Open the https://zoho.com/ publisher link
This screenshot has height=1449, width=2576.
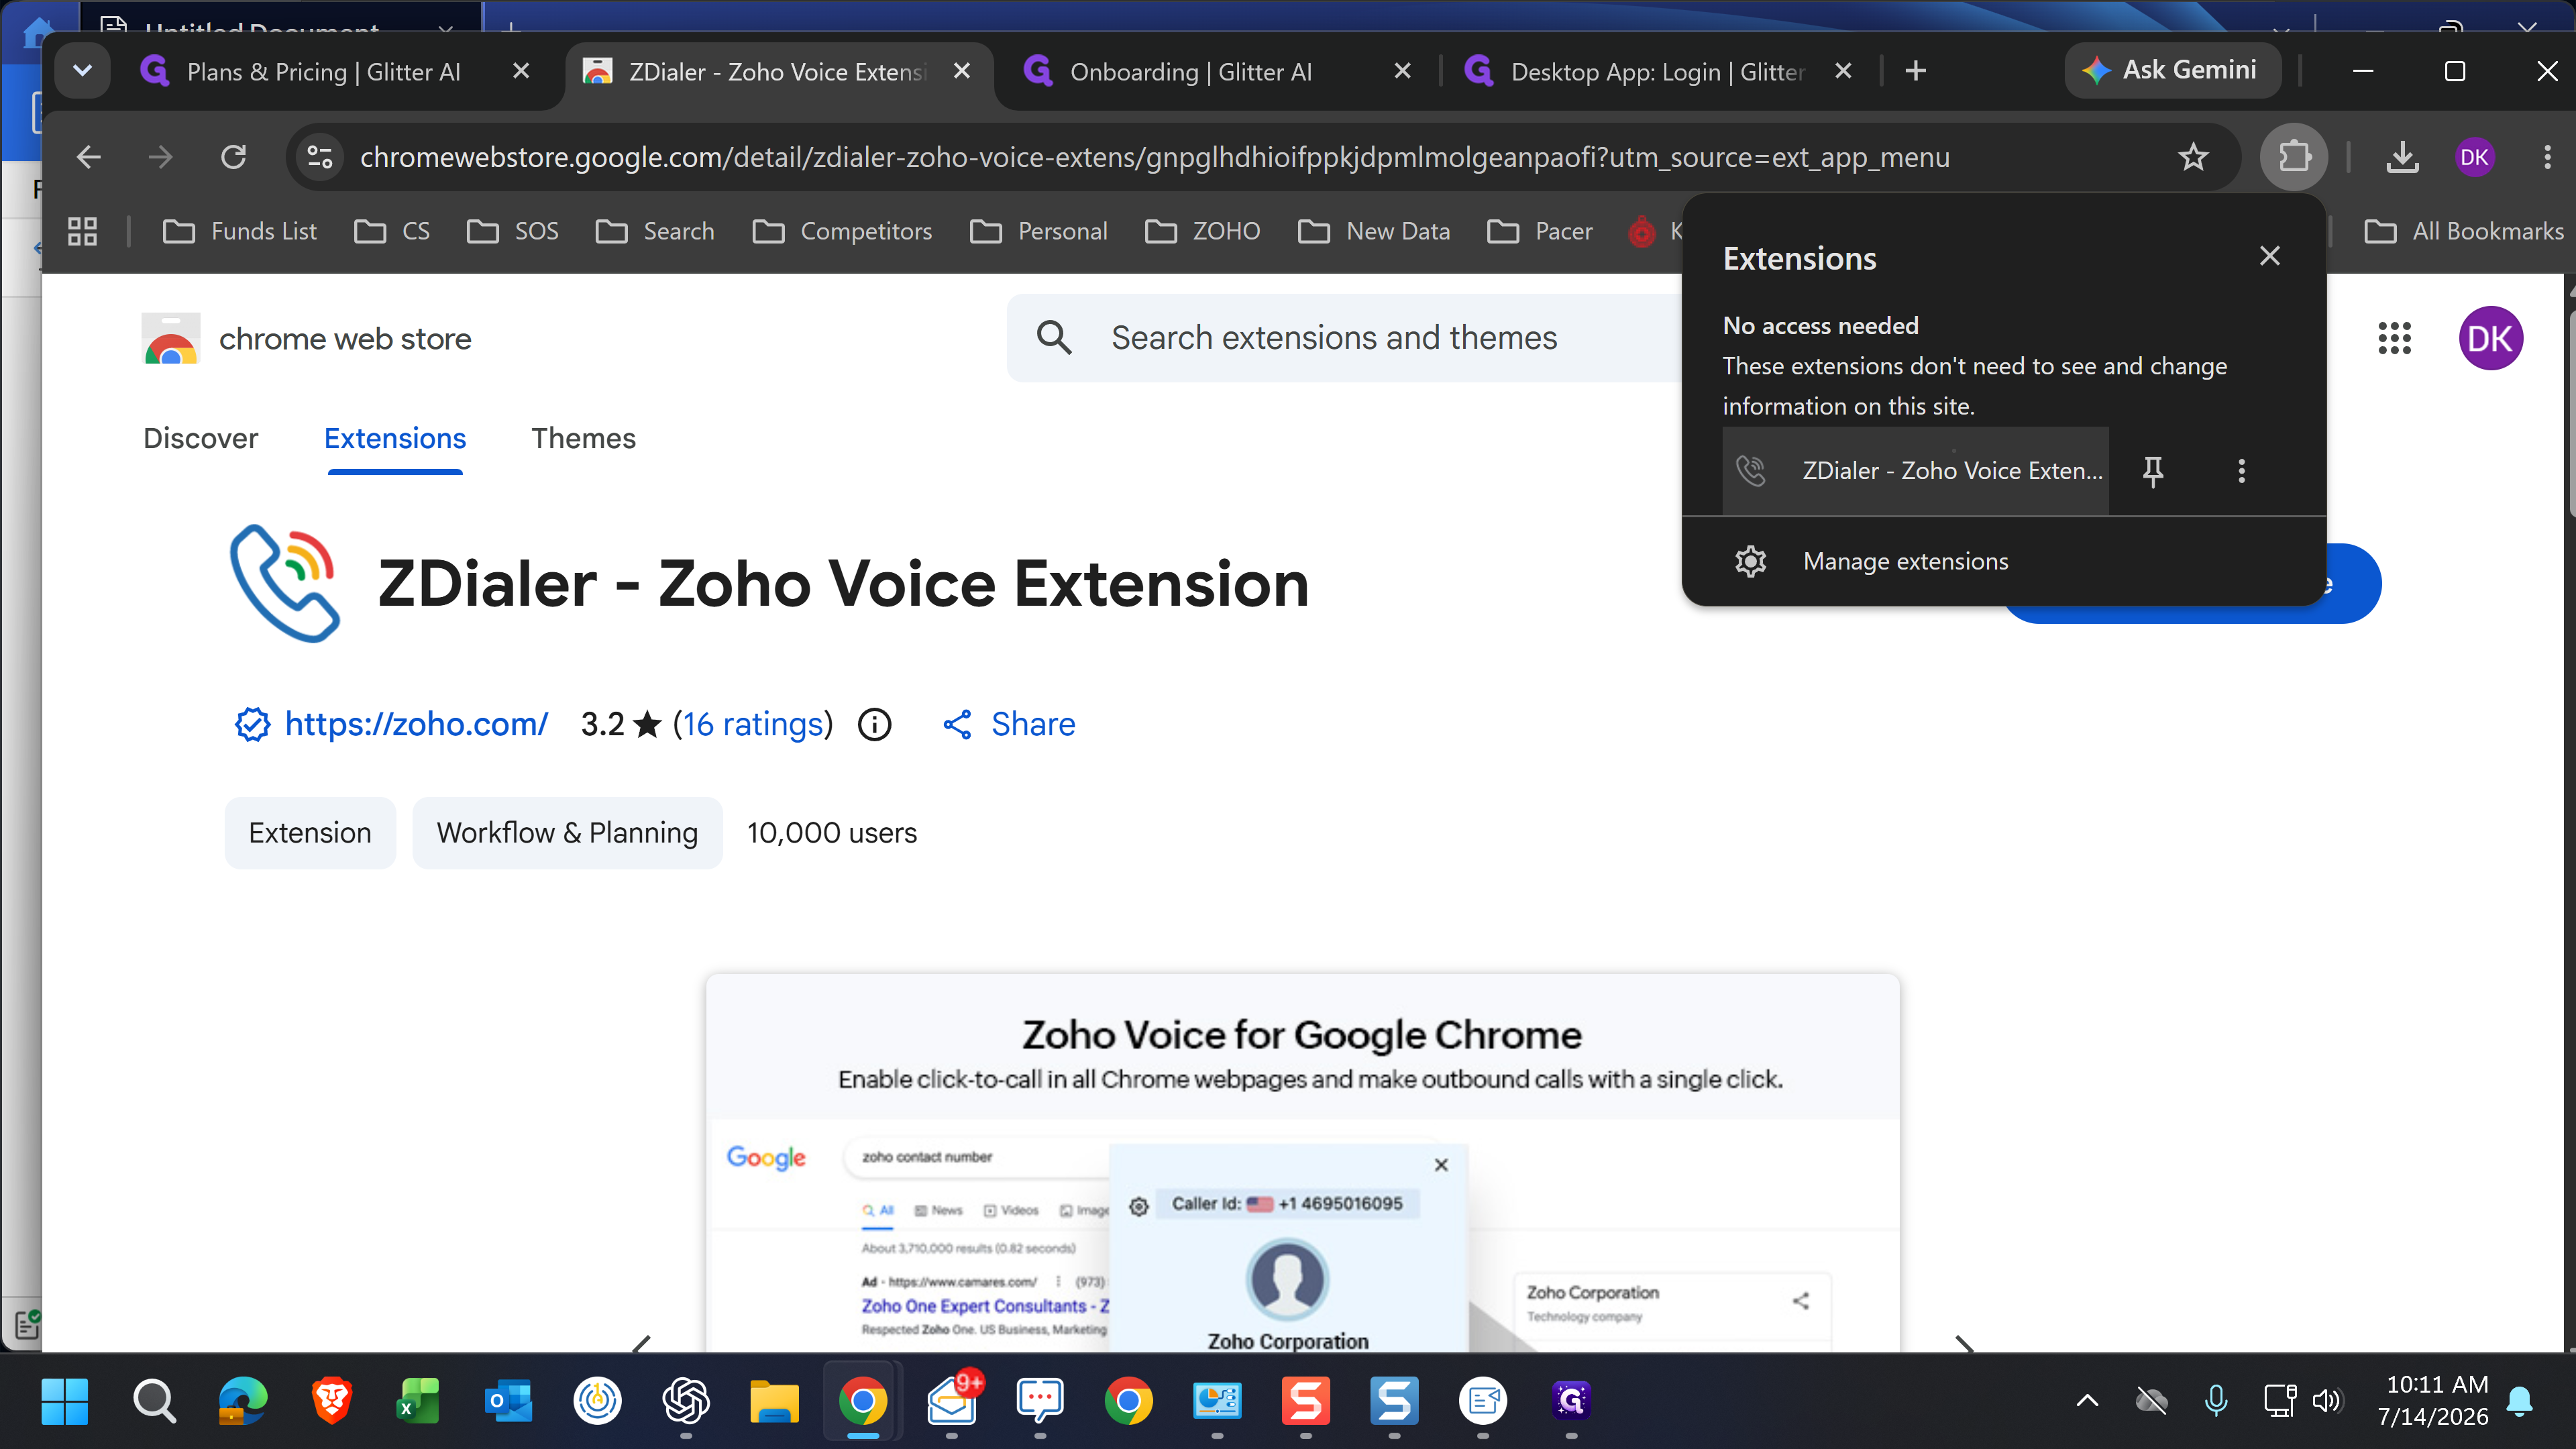(x=416, y=724)
